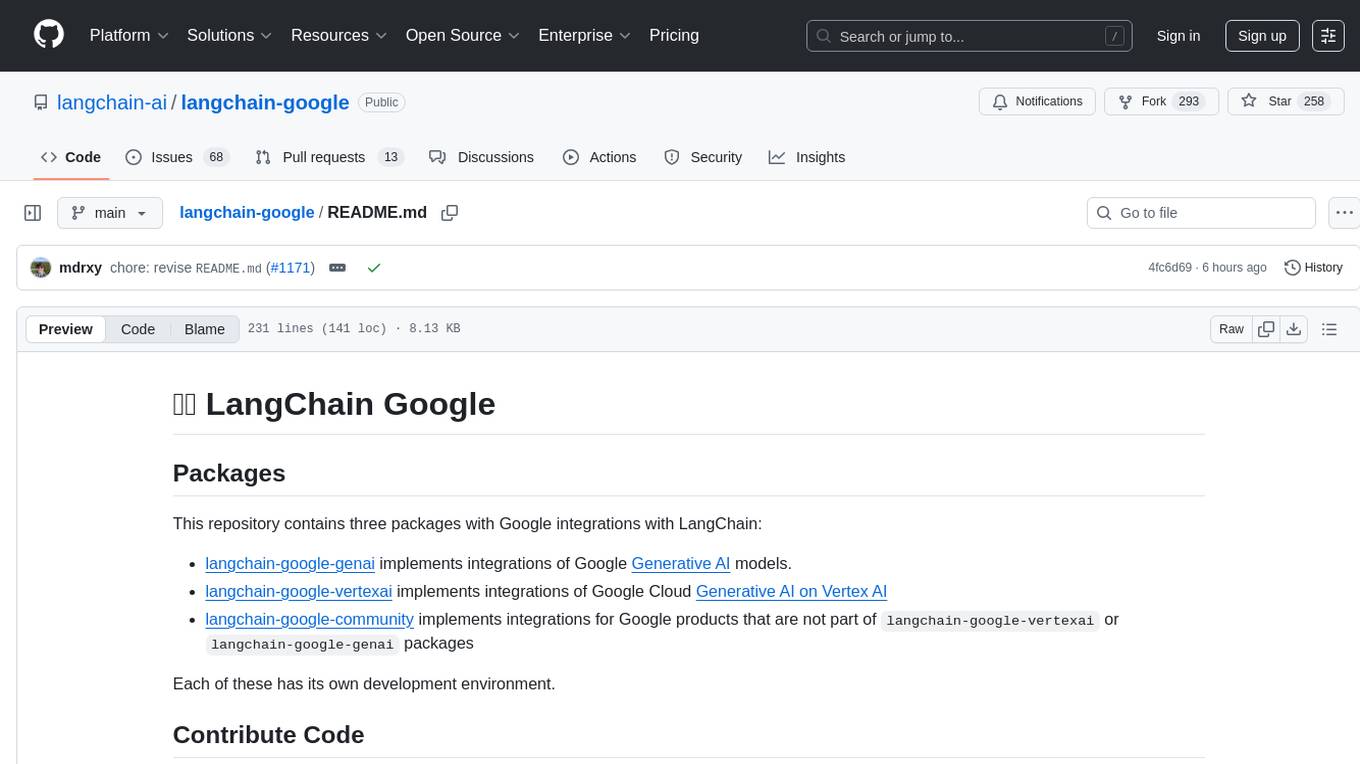Open the langchain-google repository title link
The height and width of the screenshot is (764, 1360).
tap(265, 102)
